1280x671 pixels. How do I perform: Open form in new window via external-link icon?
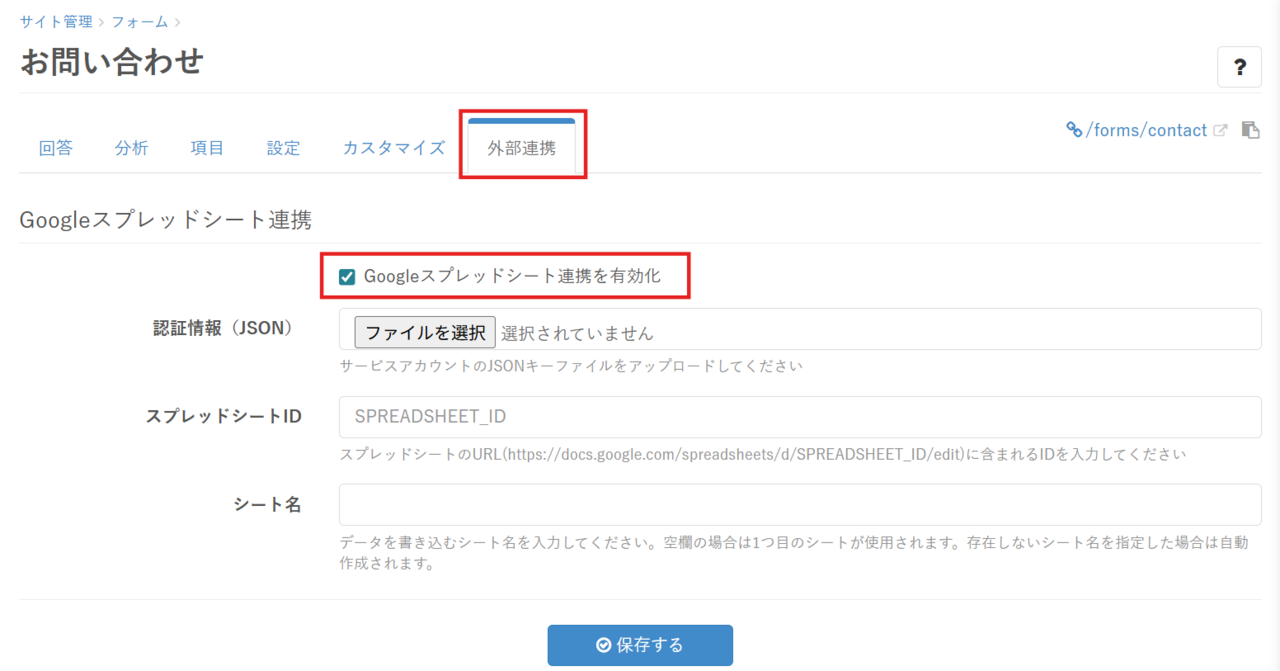point(1220,130)
